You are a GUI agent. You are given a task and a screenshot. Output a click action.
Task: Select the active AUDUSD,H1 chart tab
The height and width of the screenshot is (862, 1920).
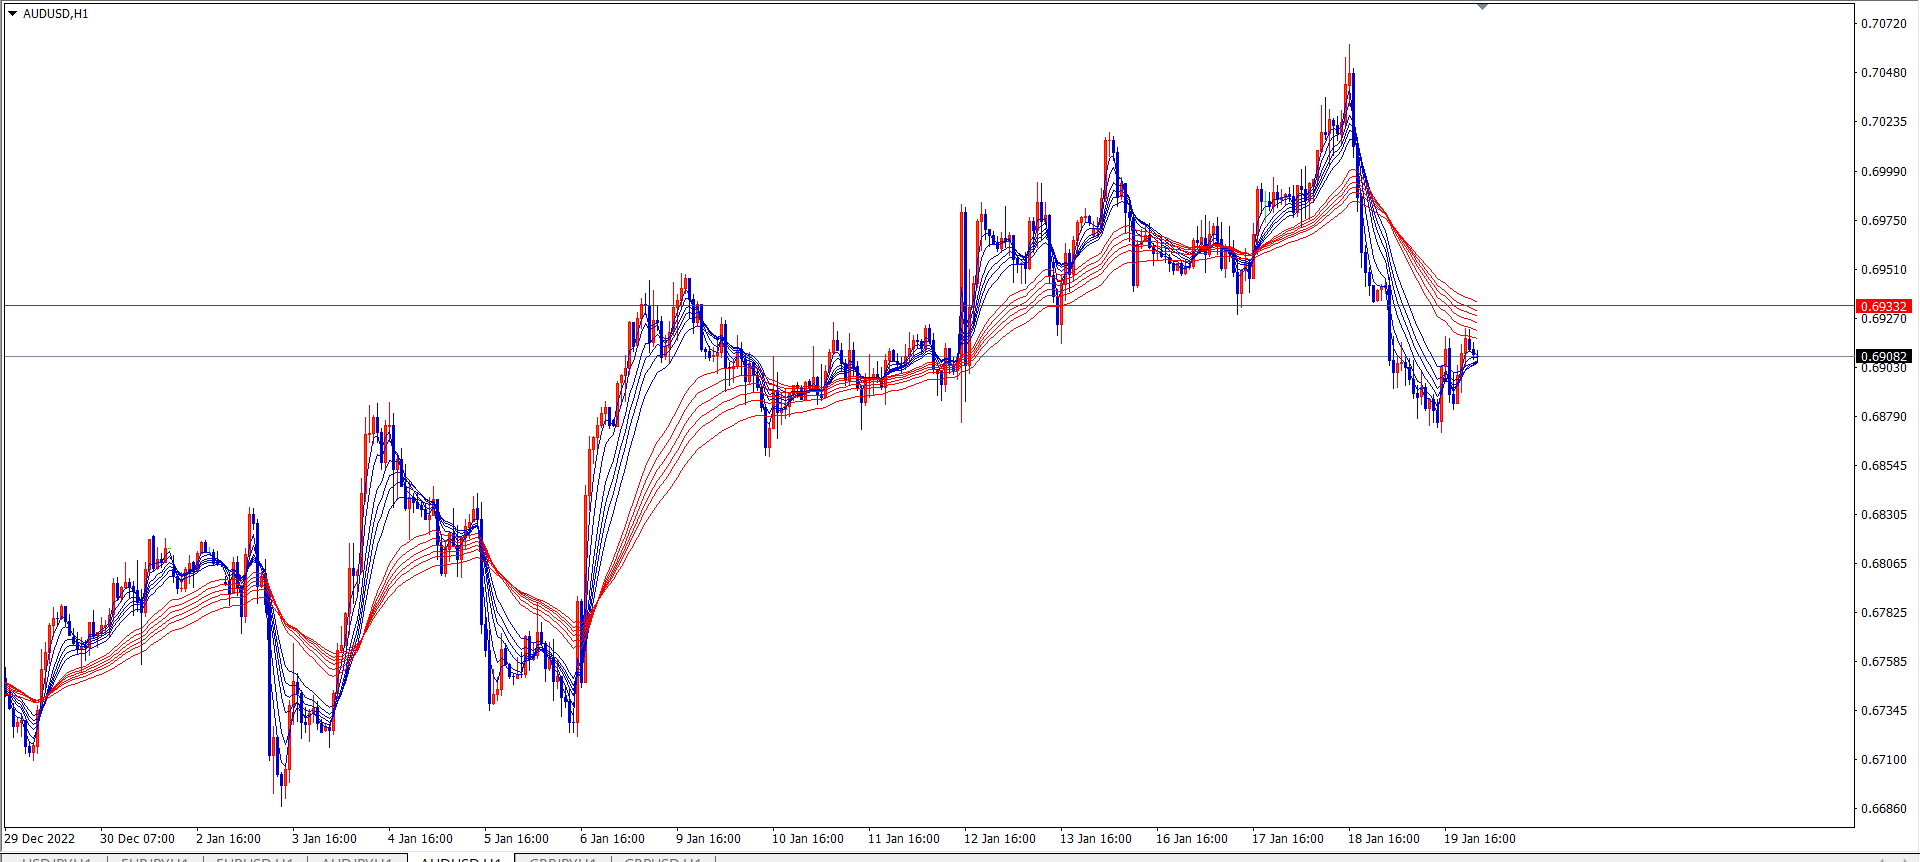coord(460,859)
